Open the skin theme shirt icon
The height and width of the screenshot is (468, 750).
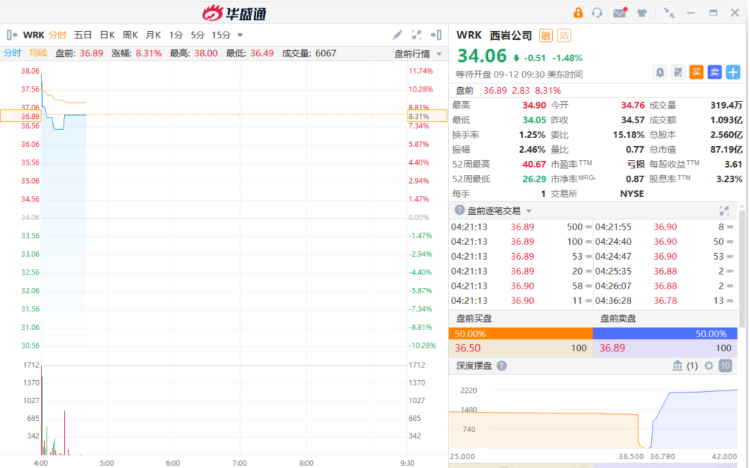click(640, 13)
